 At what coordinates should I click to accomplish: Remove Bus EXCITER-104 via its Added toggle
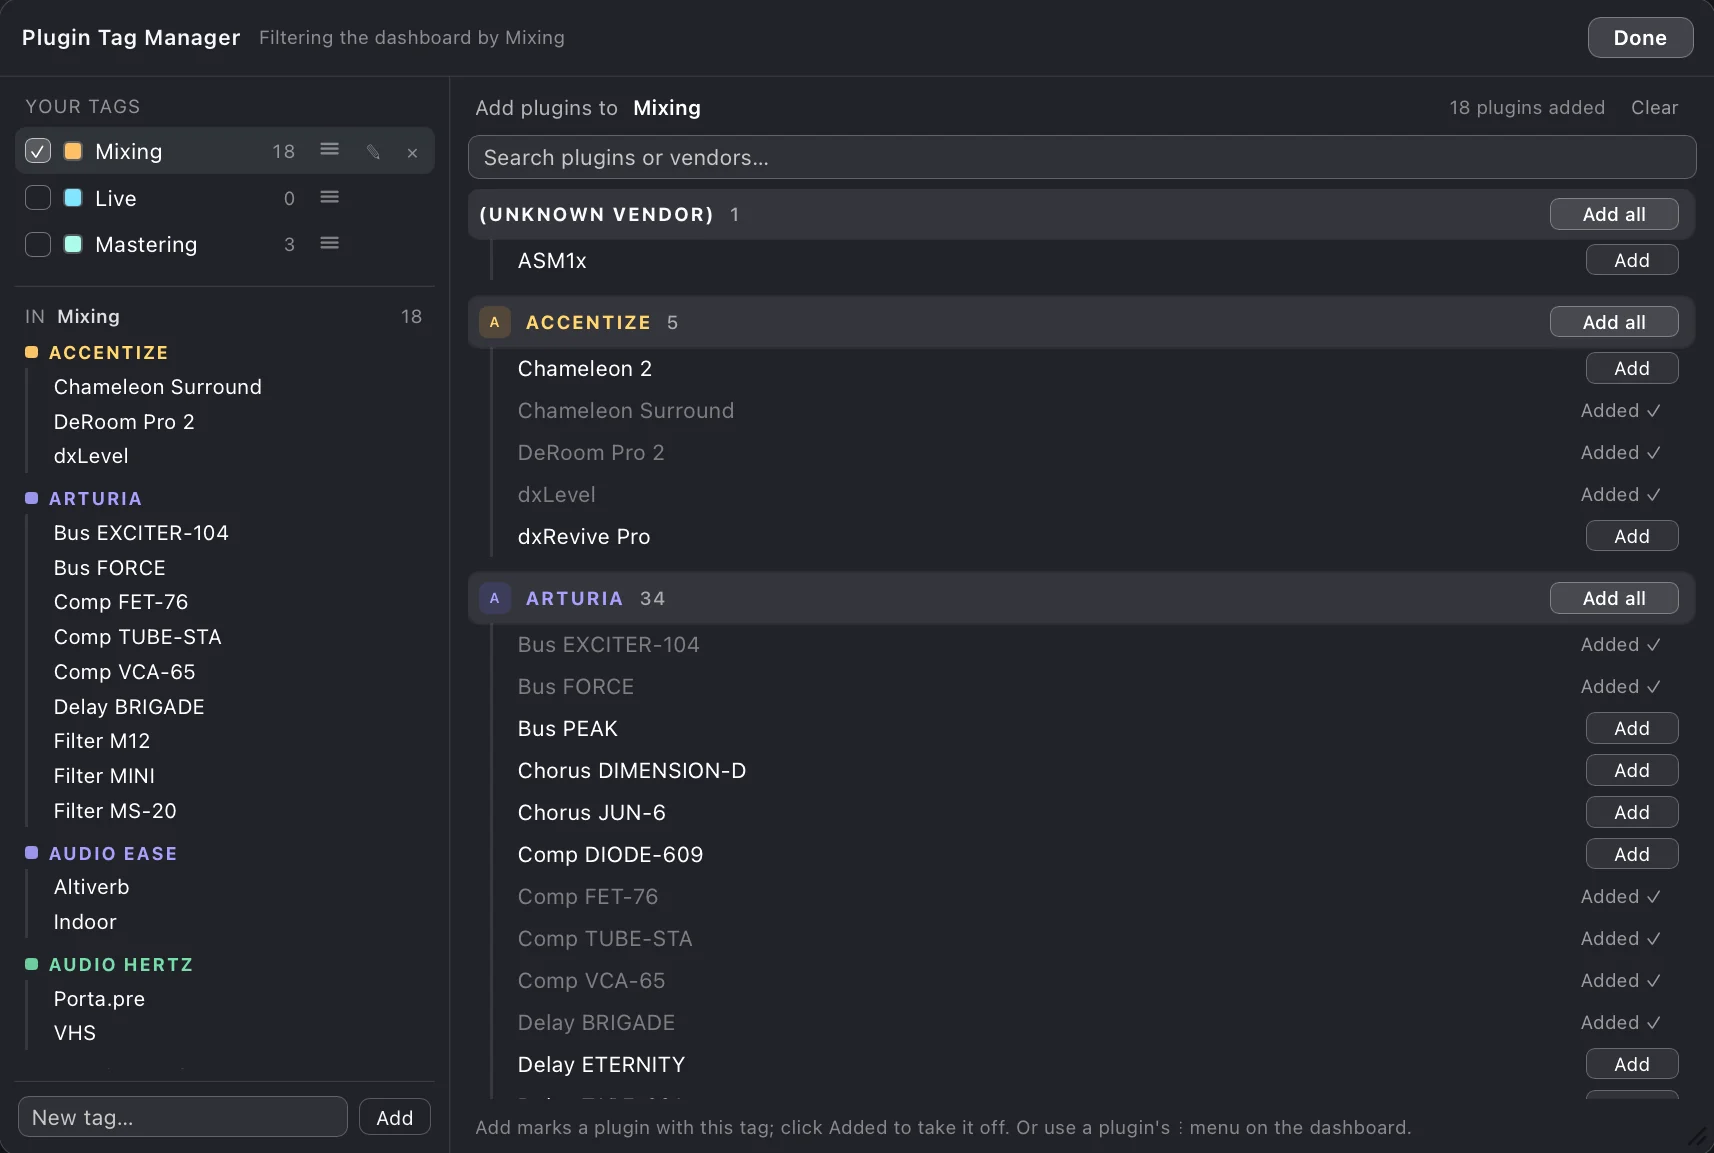click(1620, 644)
